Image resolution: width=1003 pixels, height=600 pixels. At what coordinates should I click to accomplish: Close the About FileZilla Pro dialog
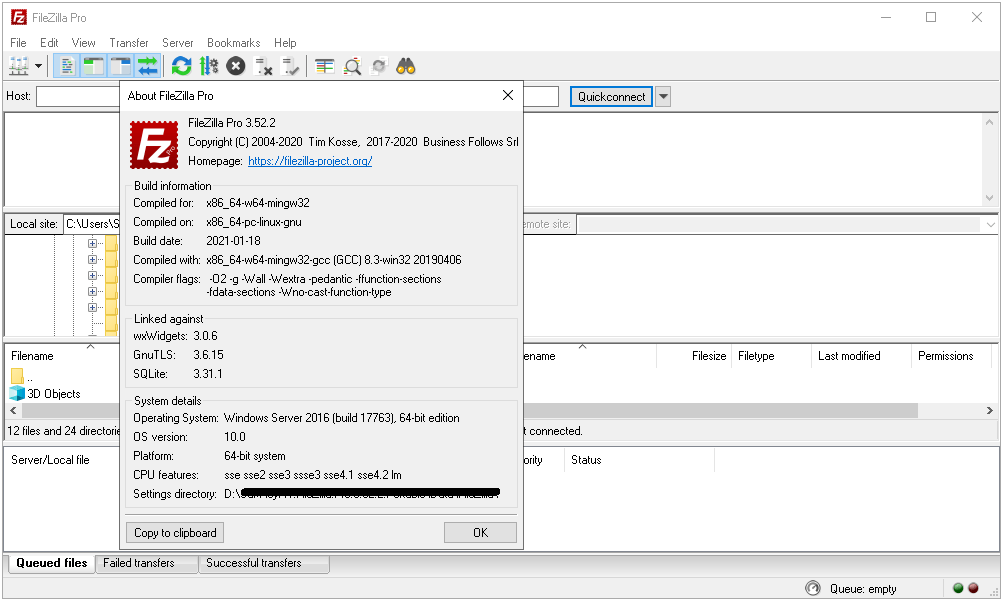point(508,95)
